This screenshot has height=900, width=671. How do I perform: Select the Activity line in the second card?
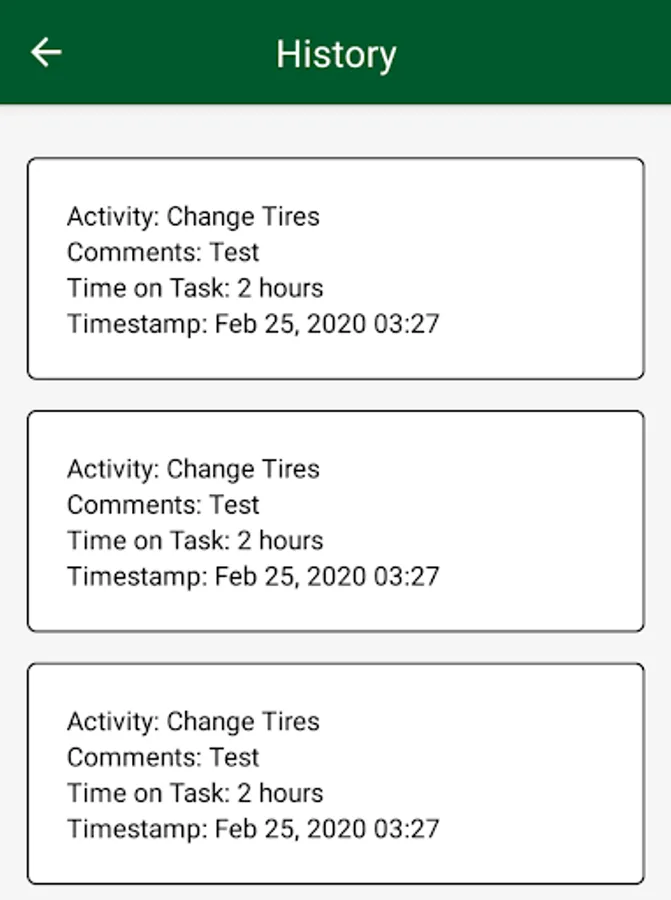[193, 469]
